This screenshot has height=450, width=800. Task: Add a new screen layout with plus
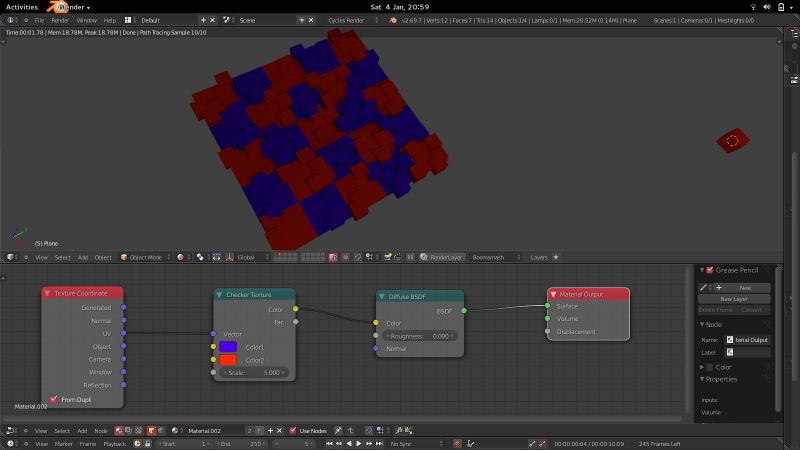[x=203, y=20]
